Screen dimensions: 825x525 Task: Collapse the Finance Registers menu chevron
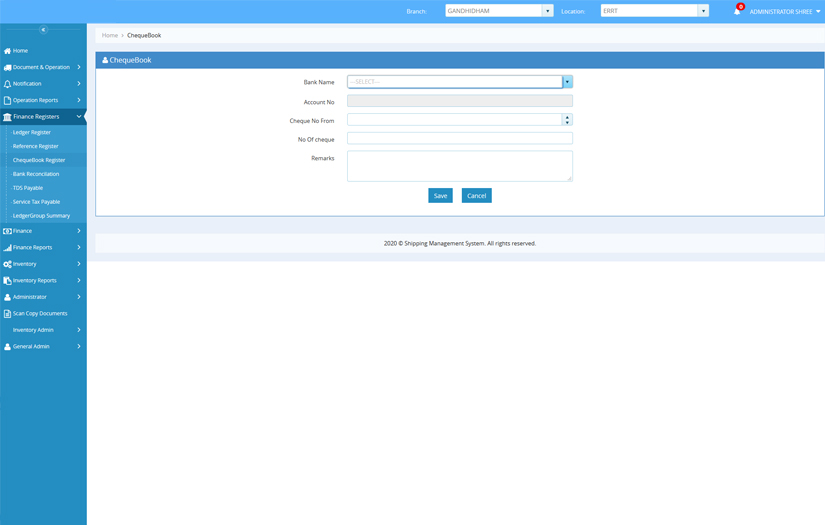[79, 116]
